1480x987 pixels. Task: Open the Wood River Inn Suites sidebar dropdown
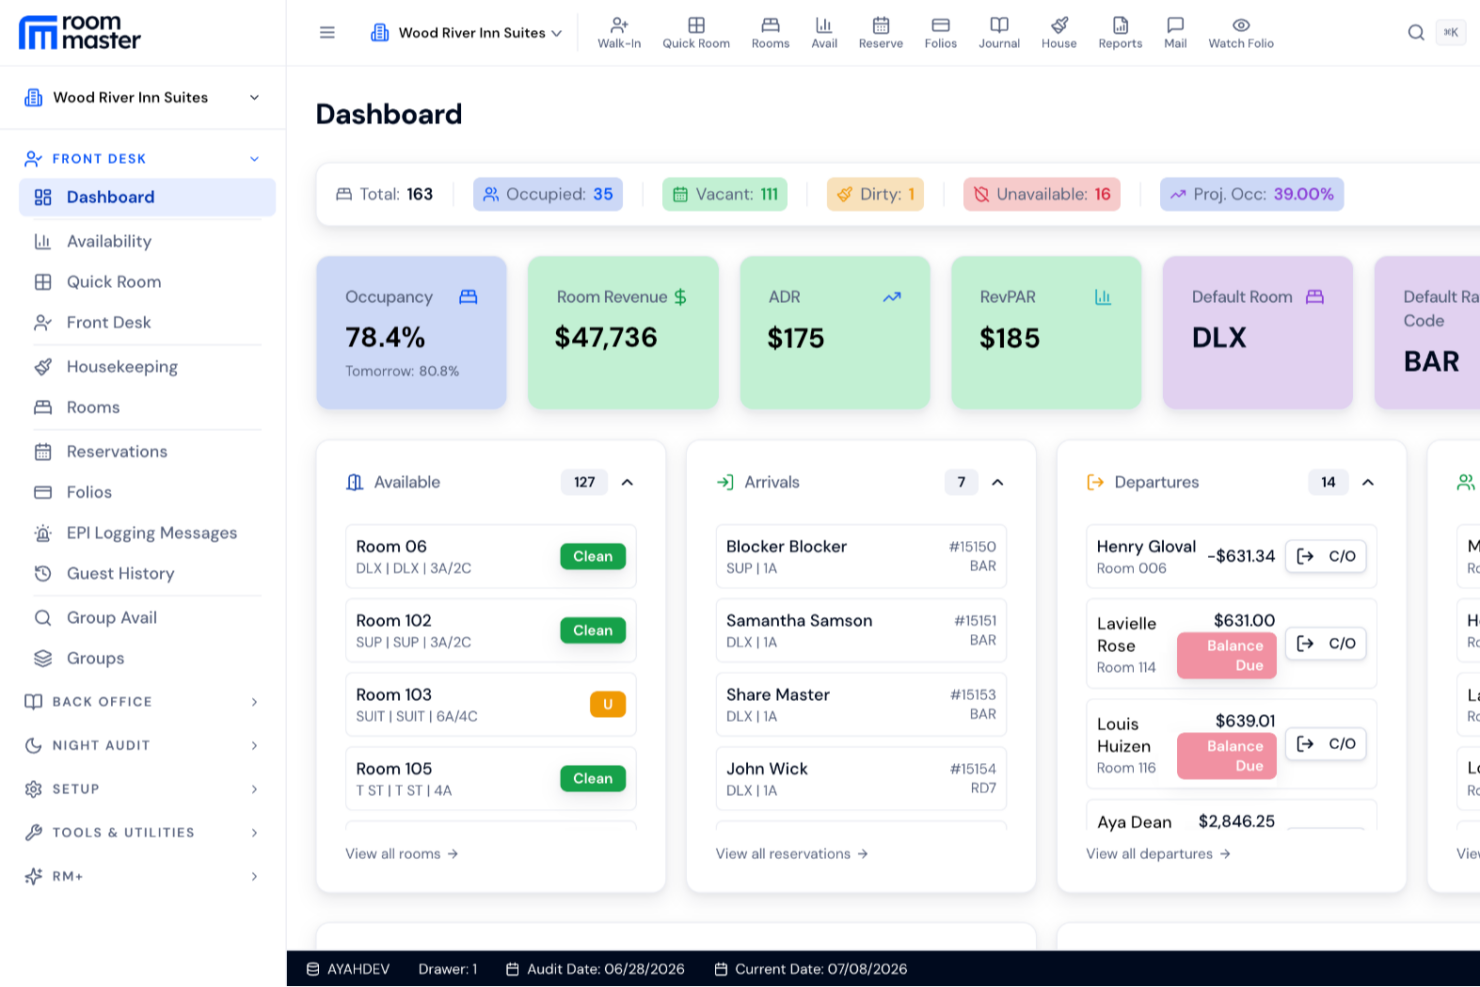142,97
